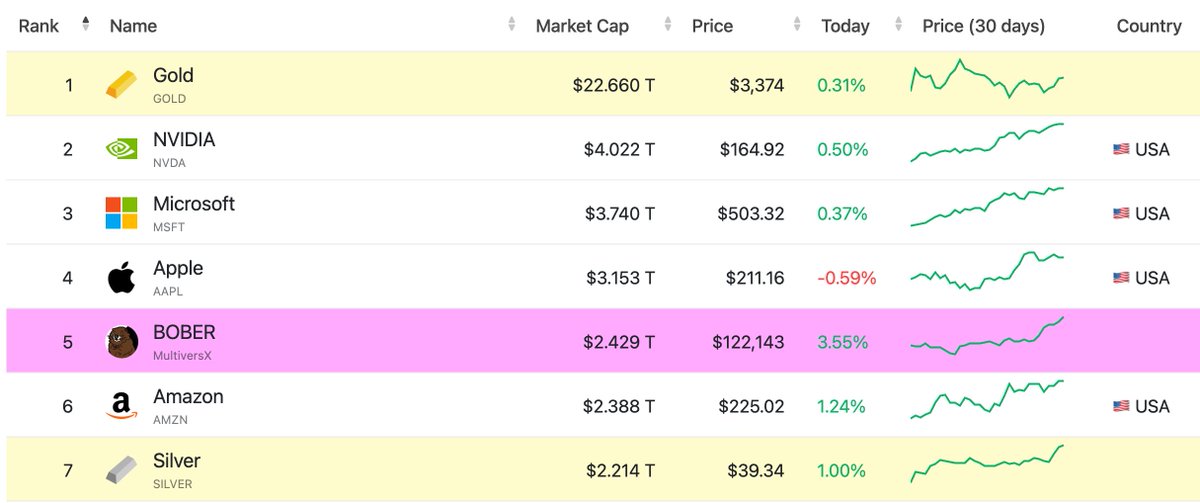The image size is (1200, 503).
Task: Open the Apple company link
Action: (x=178, y=268)
